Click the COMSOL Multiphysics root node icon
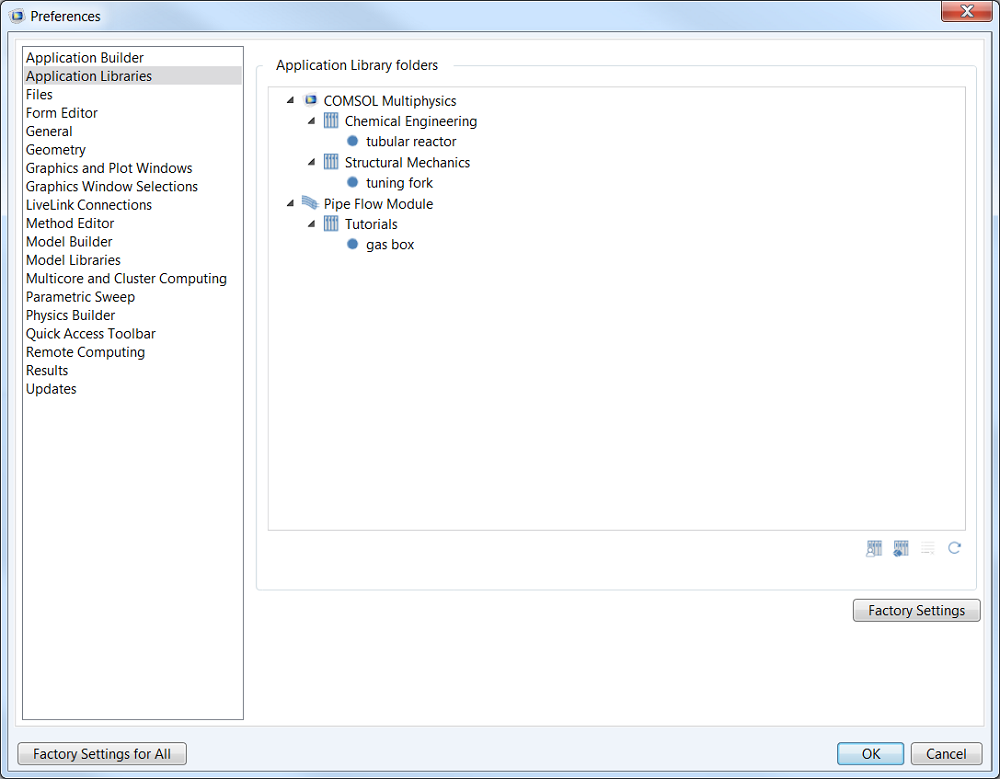The width and height of the screenshot is (1000, 779). (311, 100)
